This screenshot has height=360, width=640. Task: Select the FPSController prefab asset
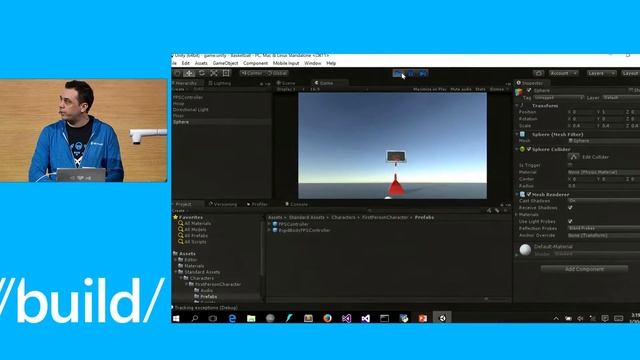tap(293, 224)
